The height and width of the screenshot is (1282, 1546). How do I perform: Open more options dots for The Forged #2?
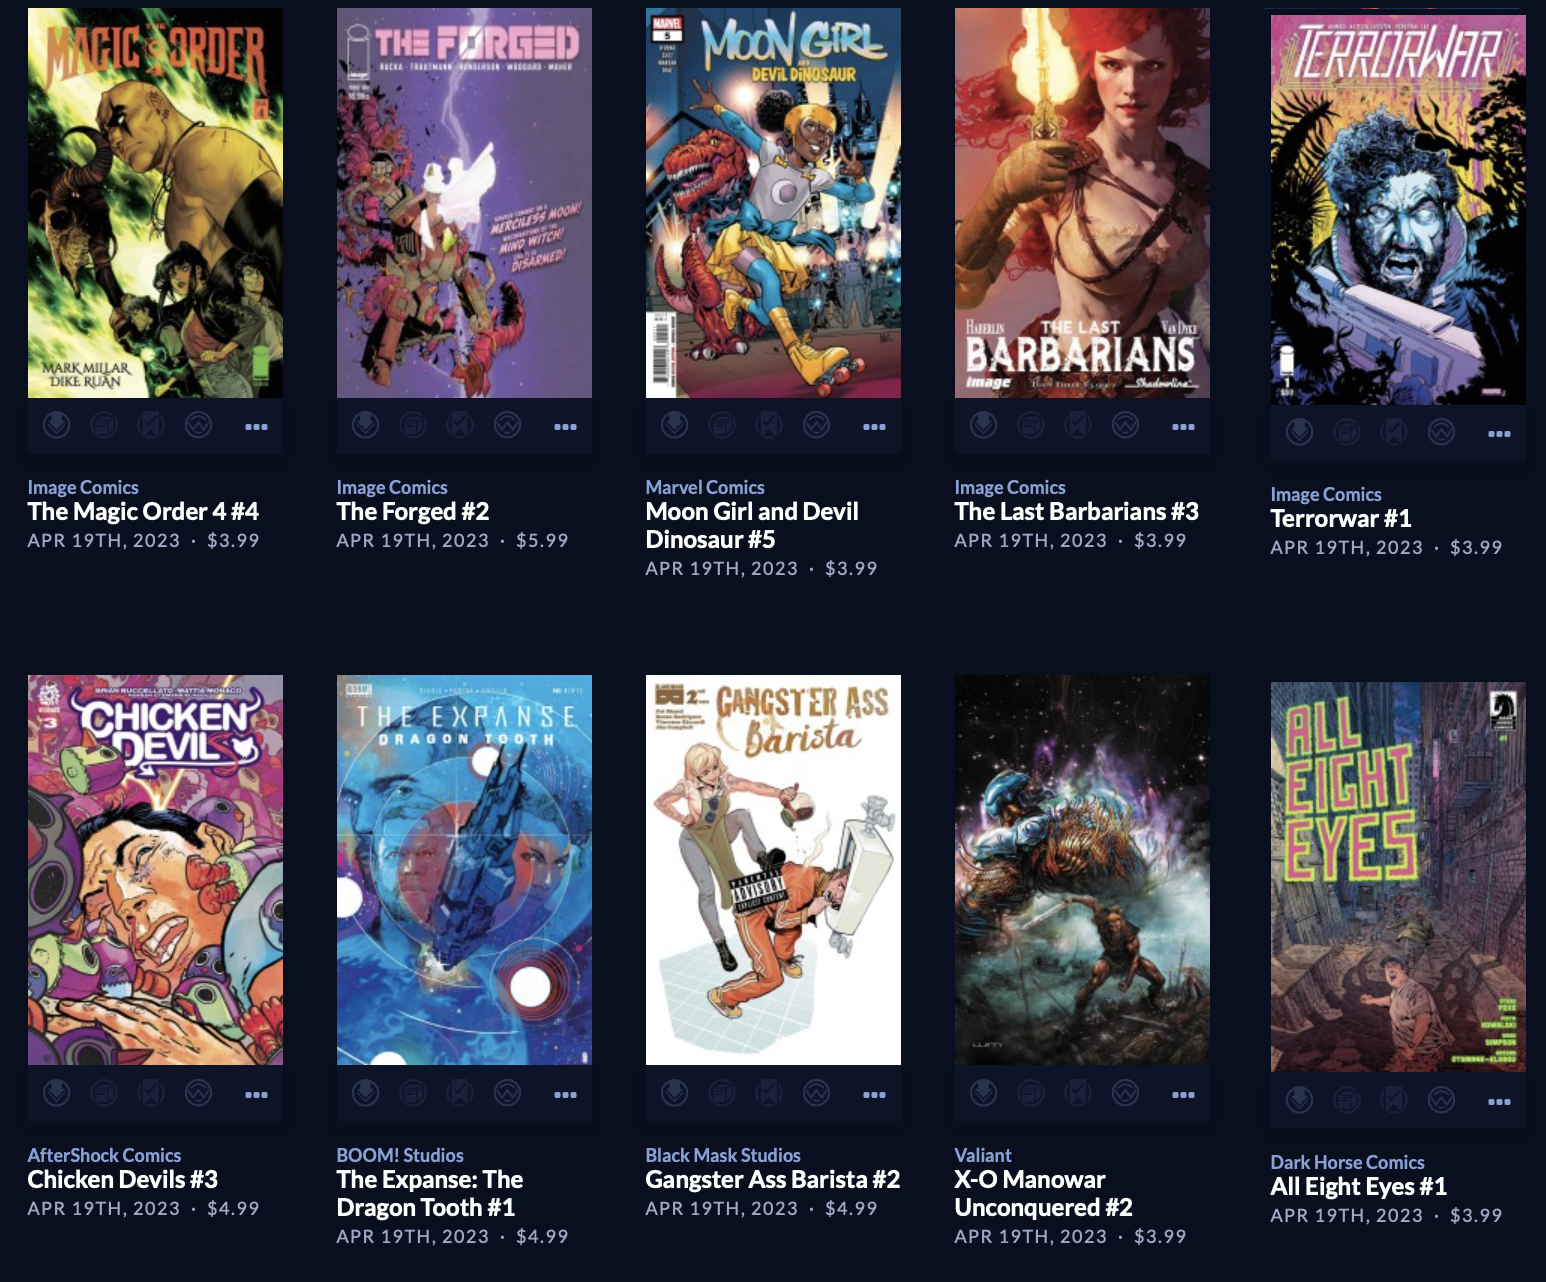pos(566,427)
